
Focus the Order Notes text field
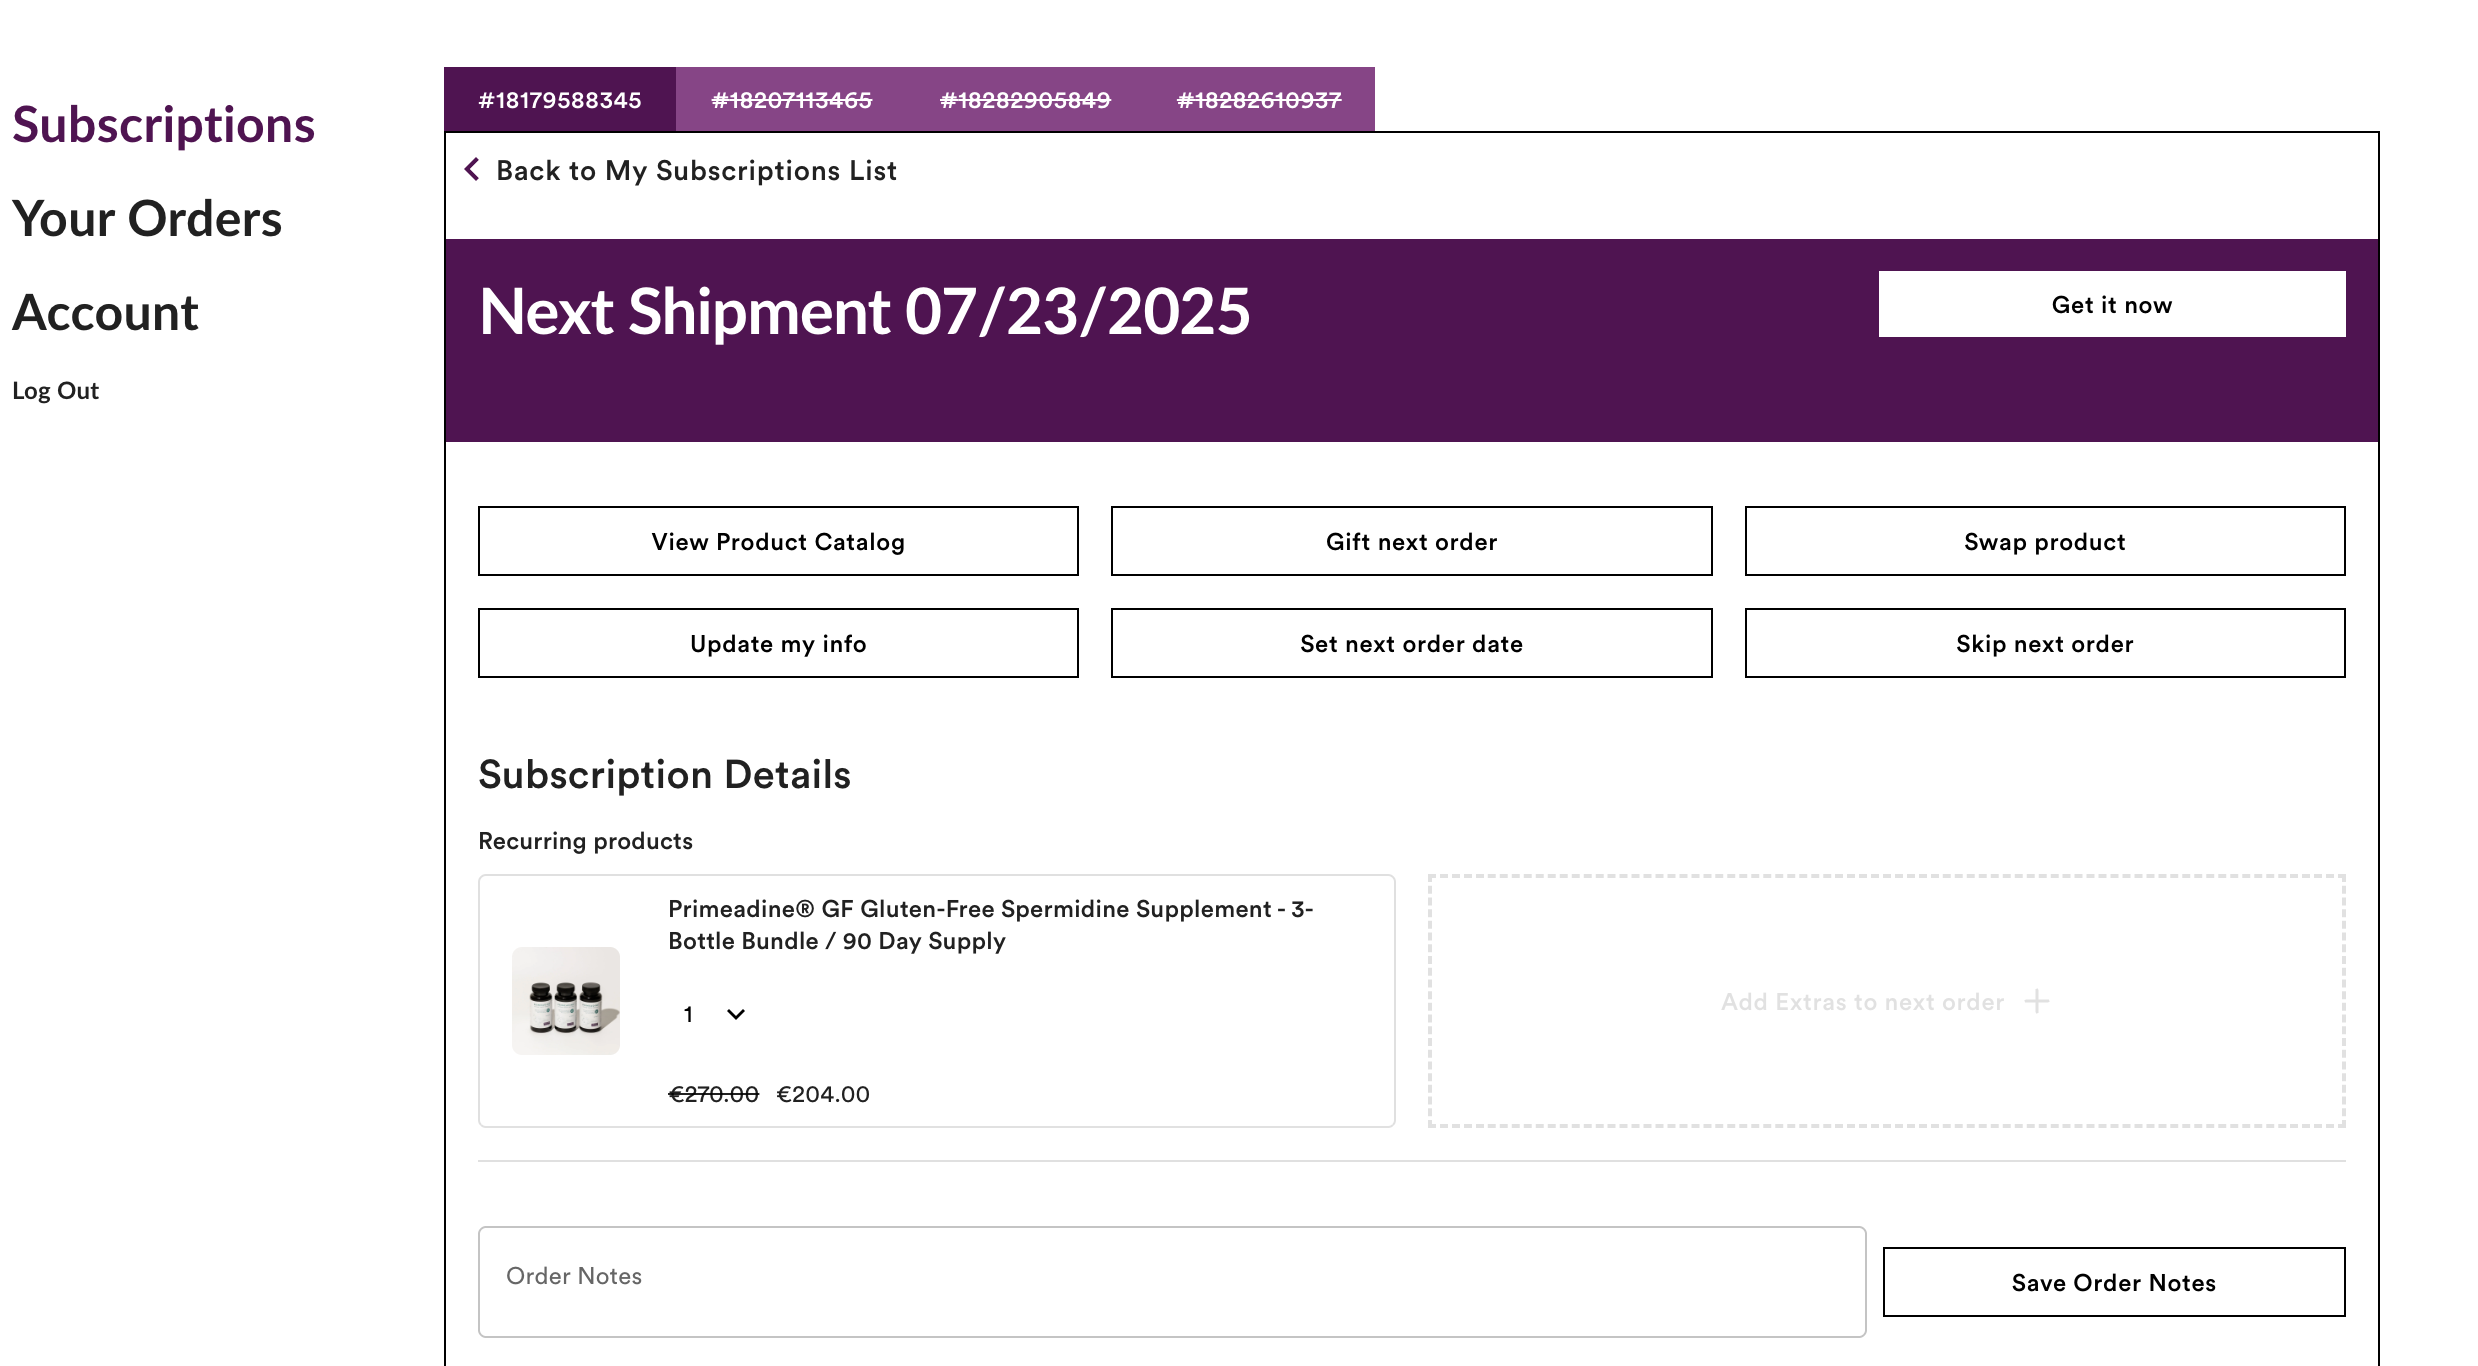tap(1171, 1281)
